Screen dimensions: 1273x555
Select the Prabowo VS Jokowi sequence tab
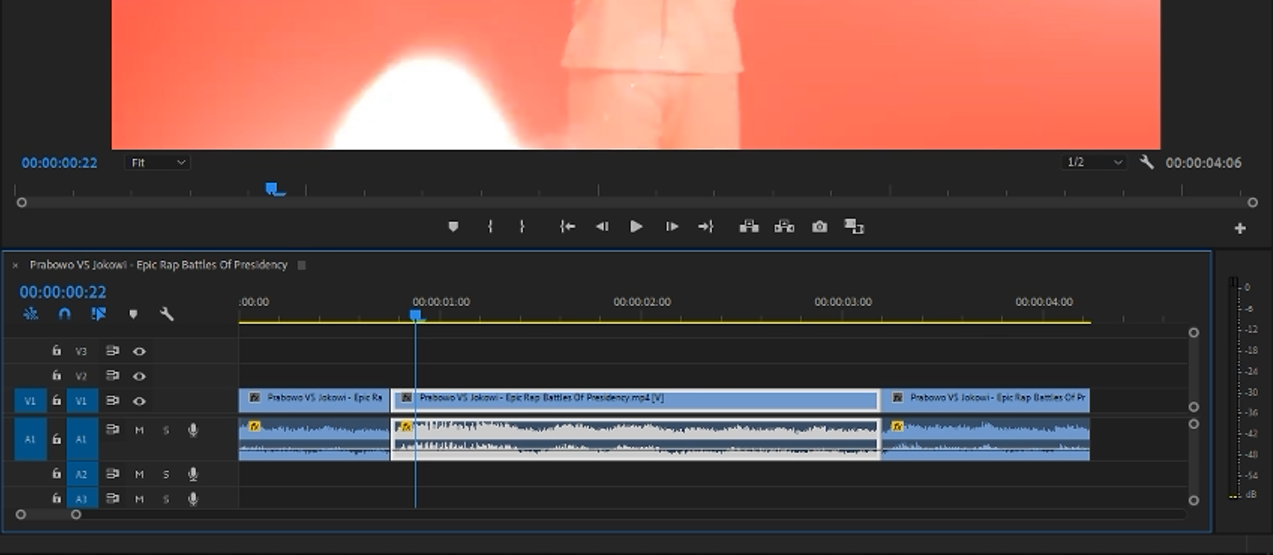(x=158, y=265)
